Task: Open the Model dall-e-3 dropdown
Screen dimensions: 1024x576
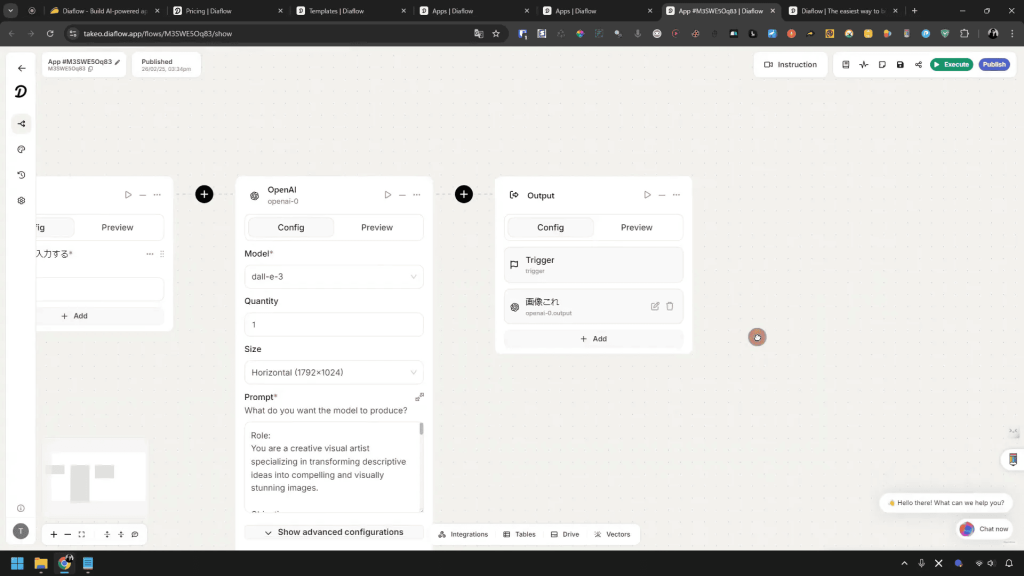Action: click(x=334, y=276)
